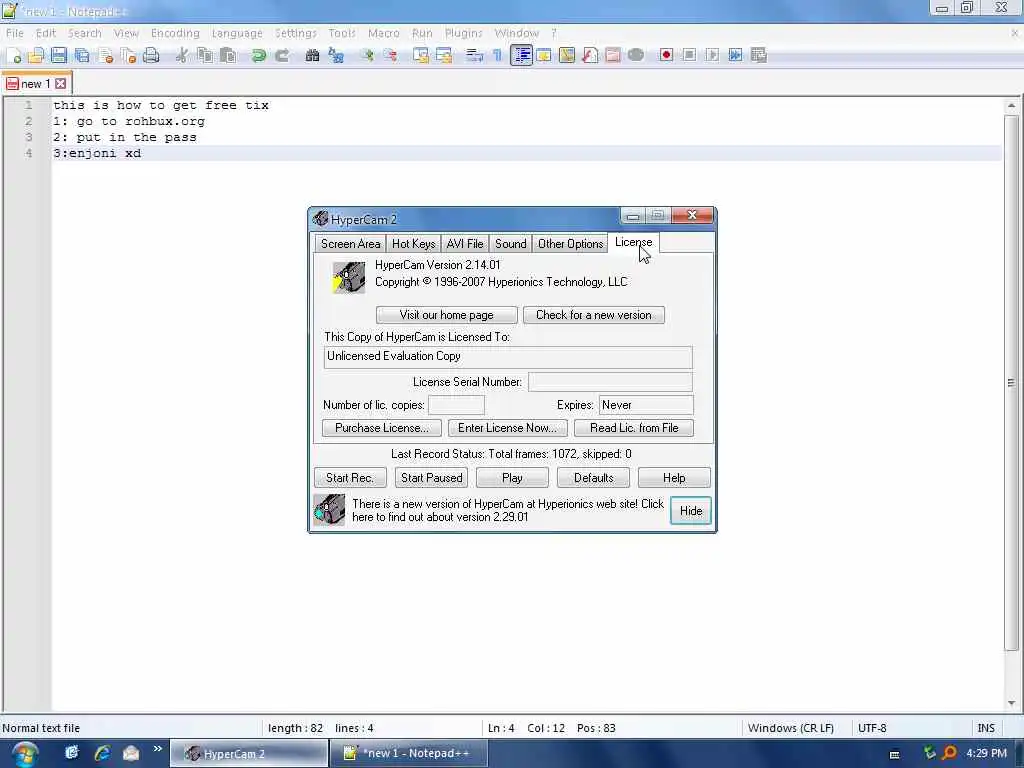
Task: Switch to the Screen Area tab
Action: pos(350,244)
